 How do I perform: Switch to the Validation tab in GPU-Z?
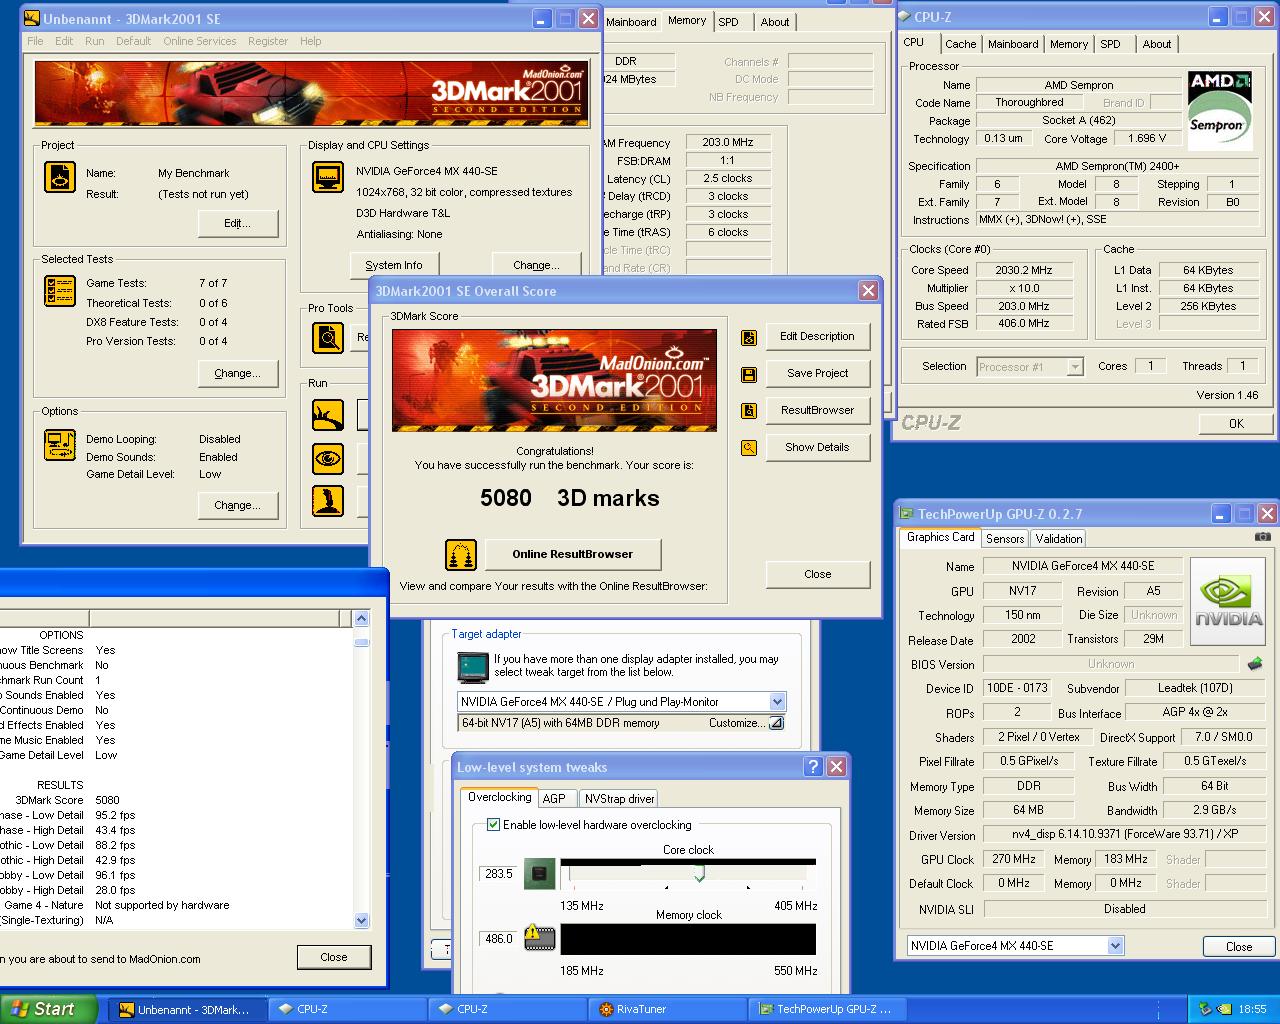[x=1058, y=538]
